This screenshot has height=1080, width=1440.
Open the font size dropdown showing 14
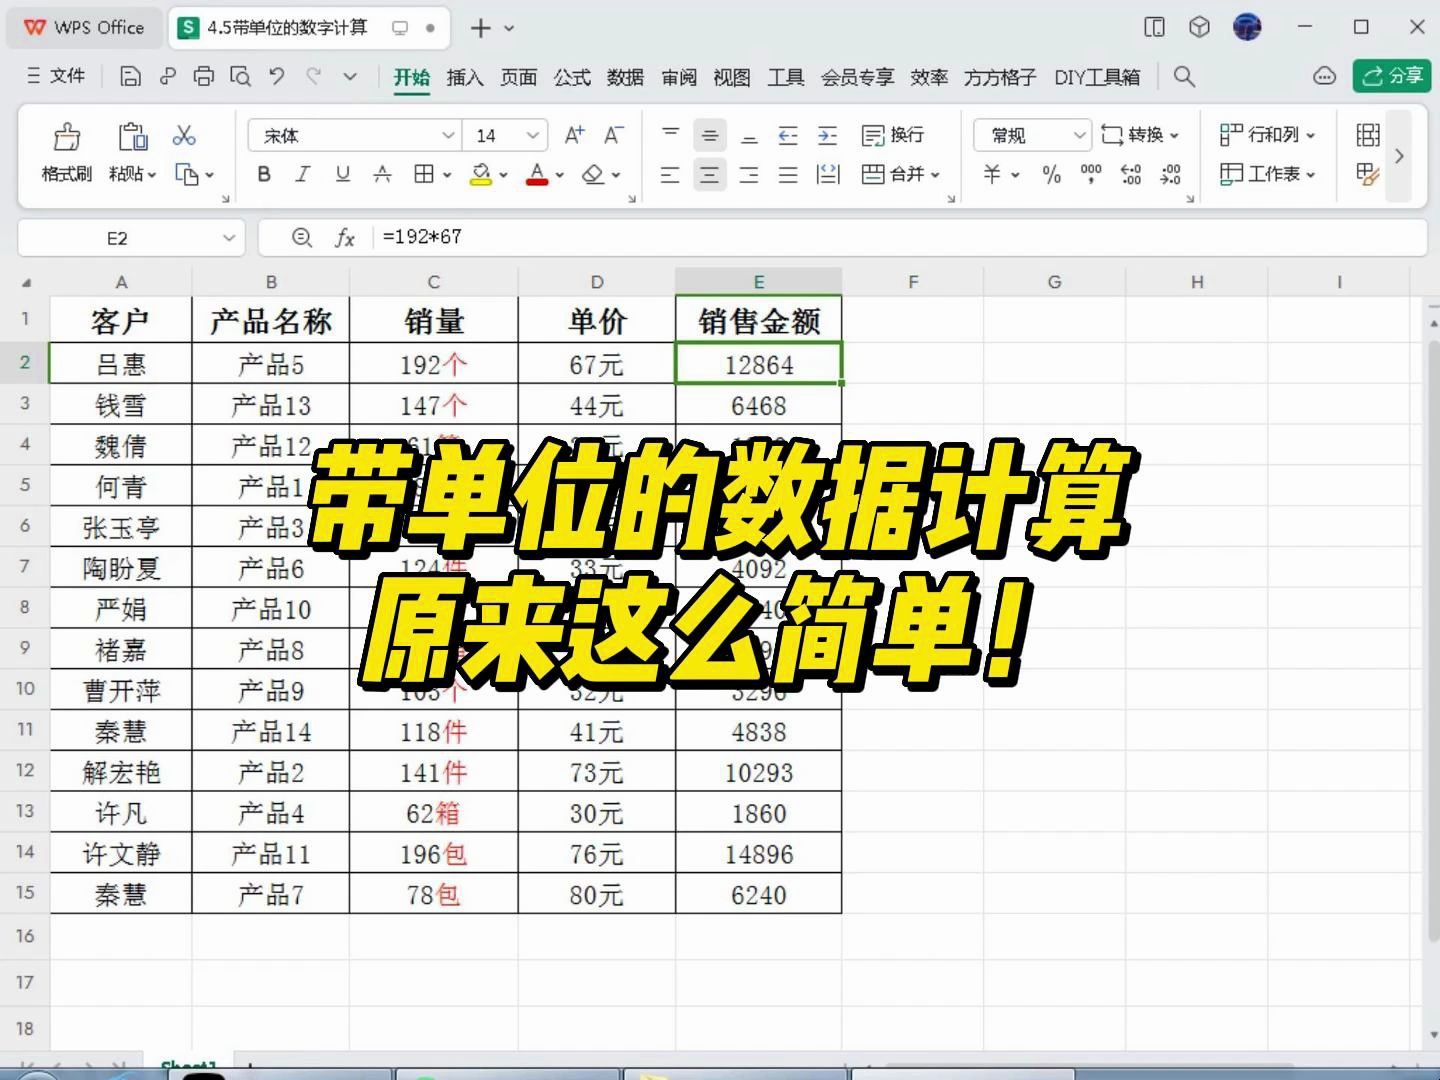[x=533, y=135]
